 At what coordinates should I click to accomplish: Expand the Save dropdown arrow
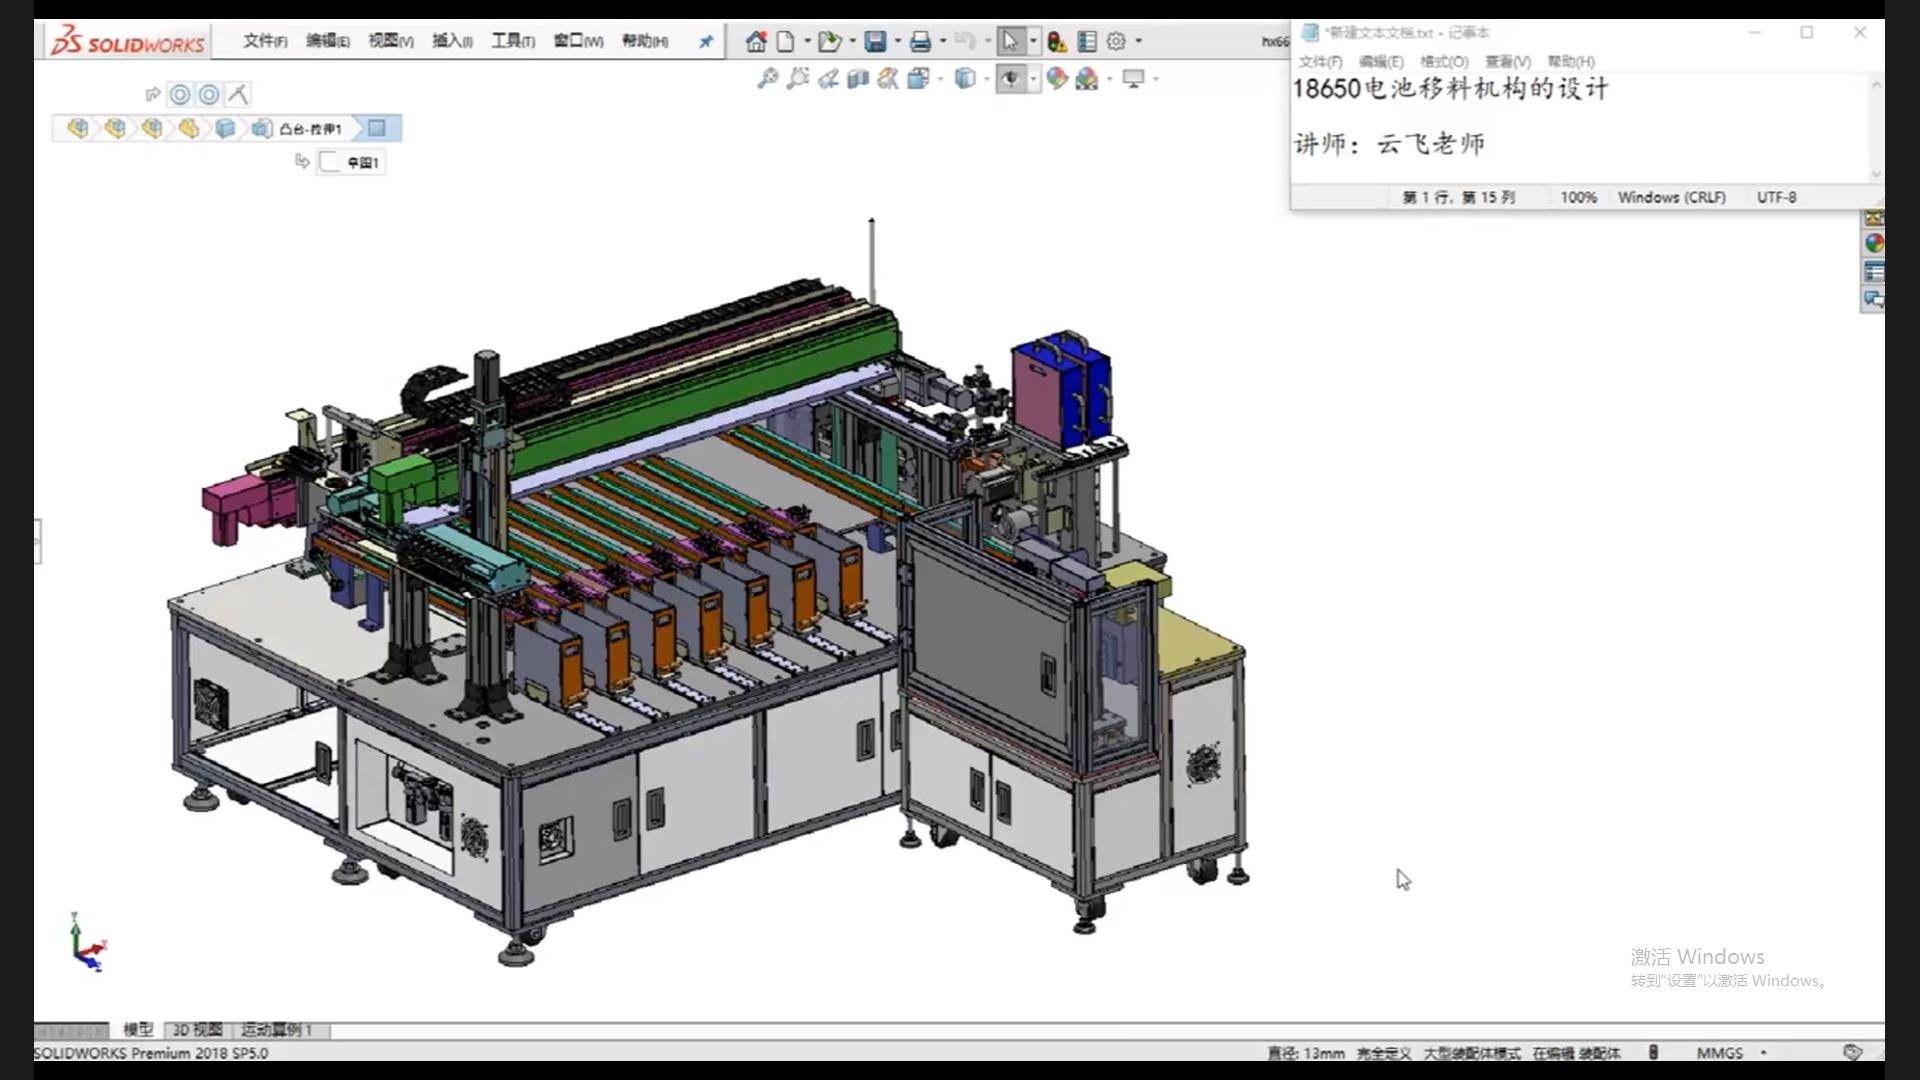point(897,41)
